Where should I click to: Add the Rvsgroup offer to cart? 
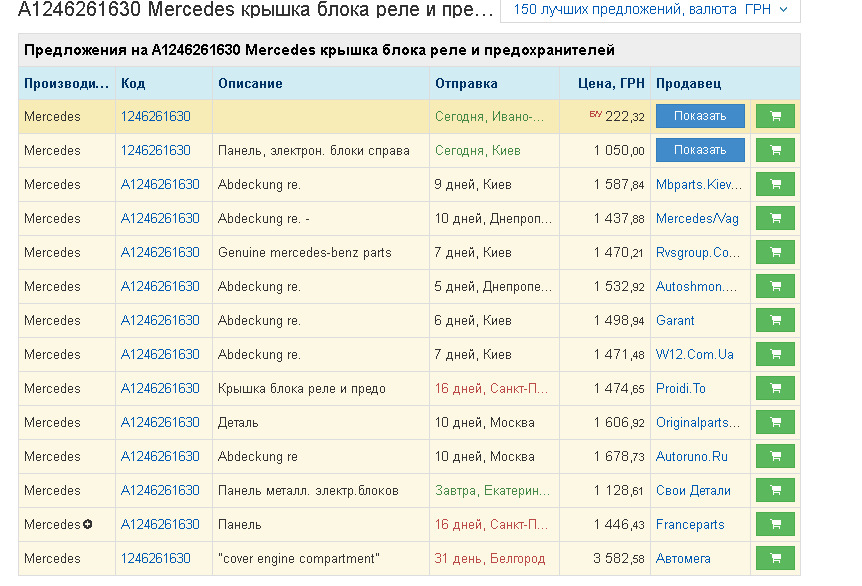click(x=775, y=252)
